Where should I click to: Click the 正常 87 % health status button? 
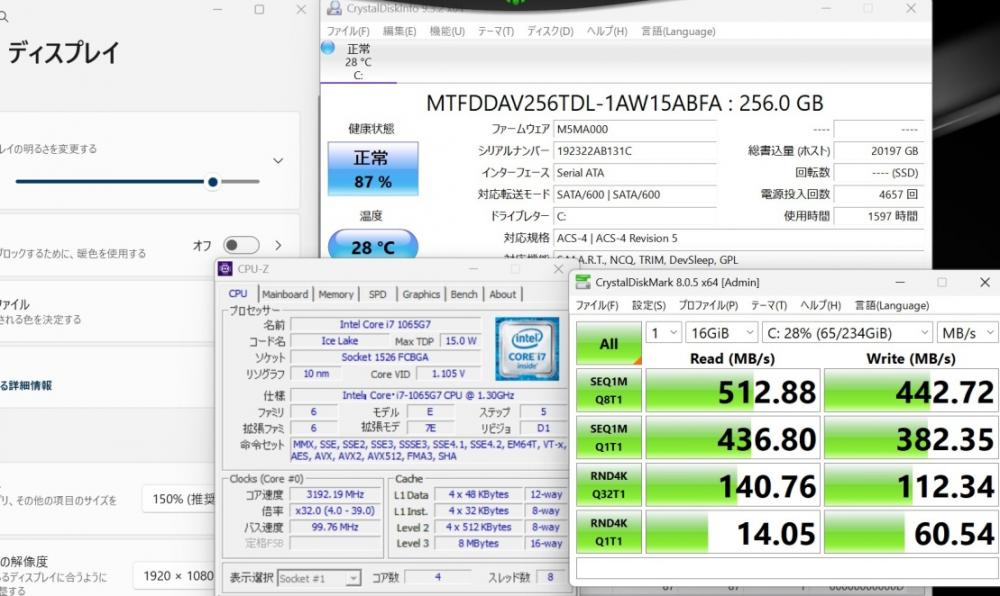pyautogui.click(x=373, y=169)
